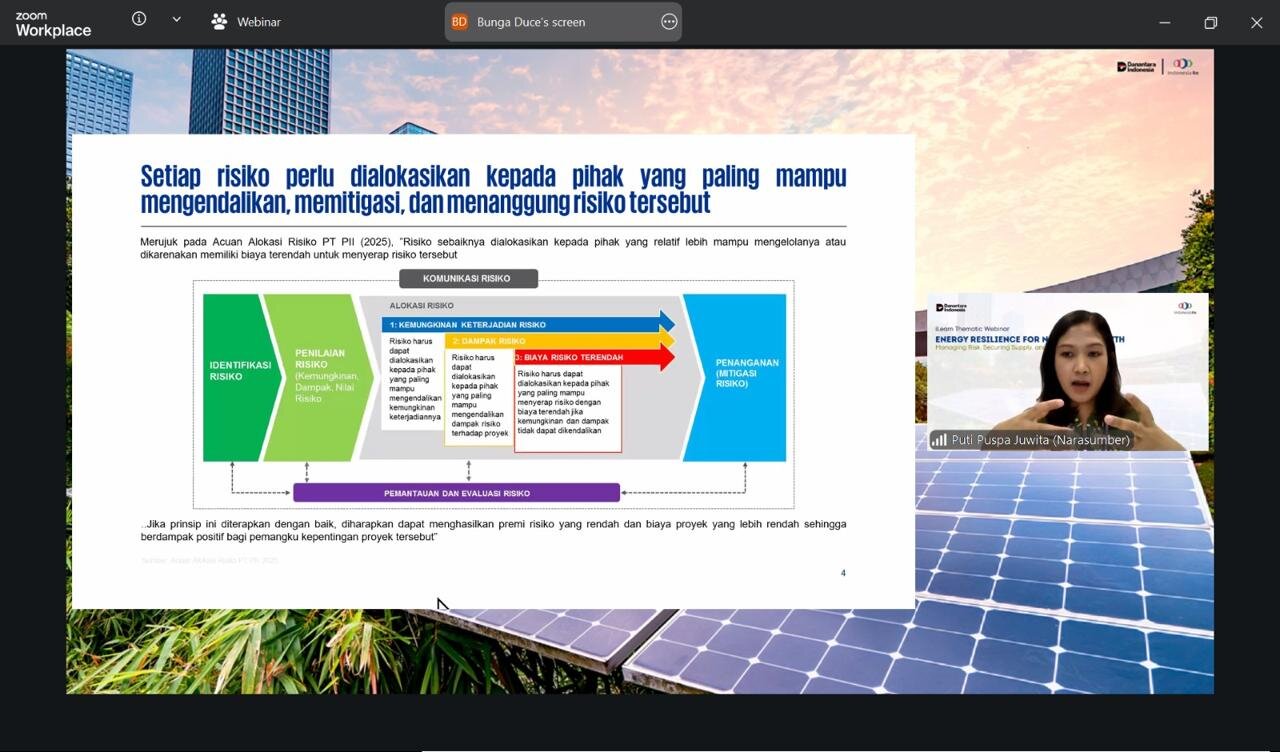Click the green Identifikasi Risiko block
1280x752 pixels.
[240, 377]
